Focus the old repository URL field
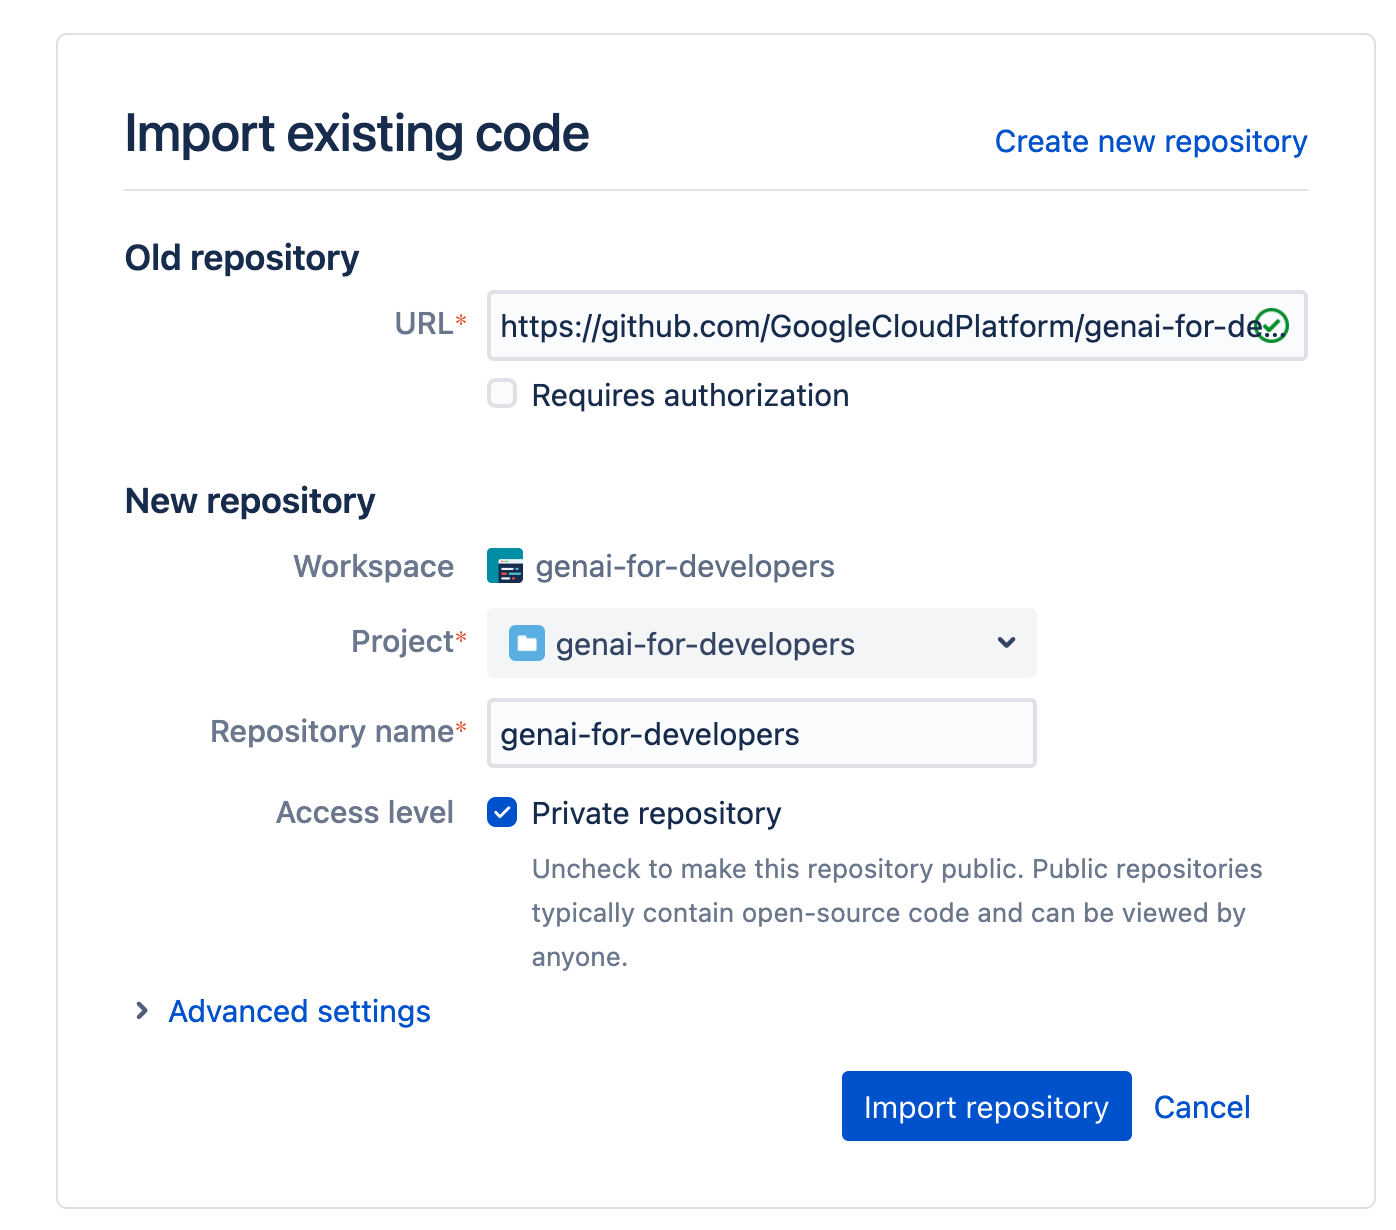This screenshot has height=1230, width=1396. pos(870,326)
